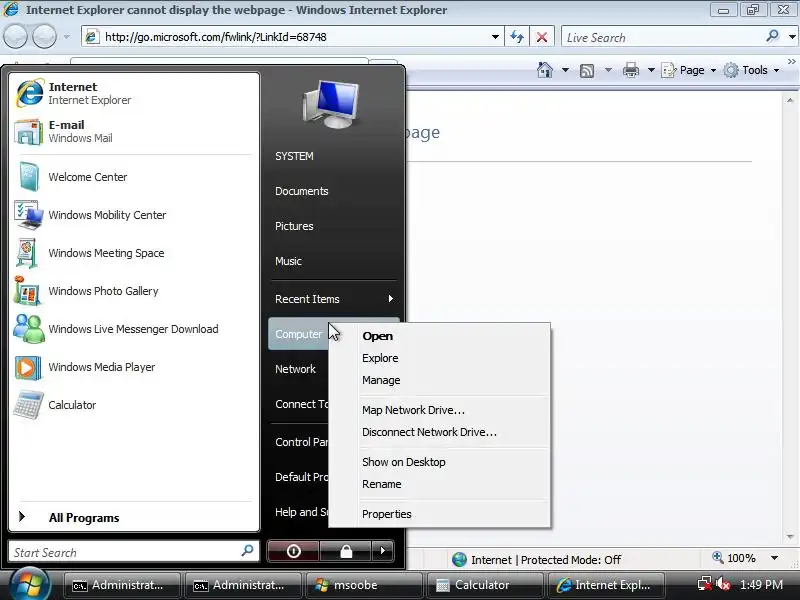
Task: Open Calculator from the Start menu
Action: point(134,405)
